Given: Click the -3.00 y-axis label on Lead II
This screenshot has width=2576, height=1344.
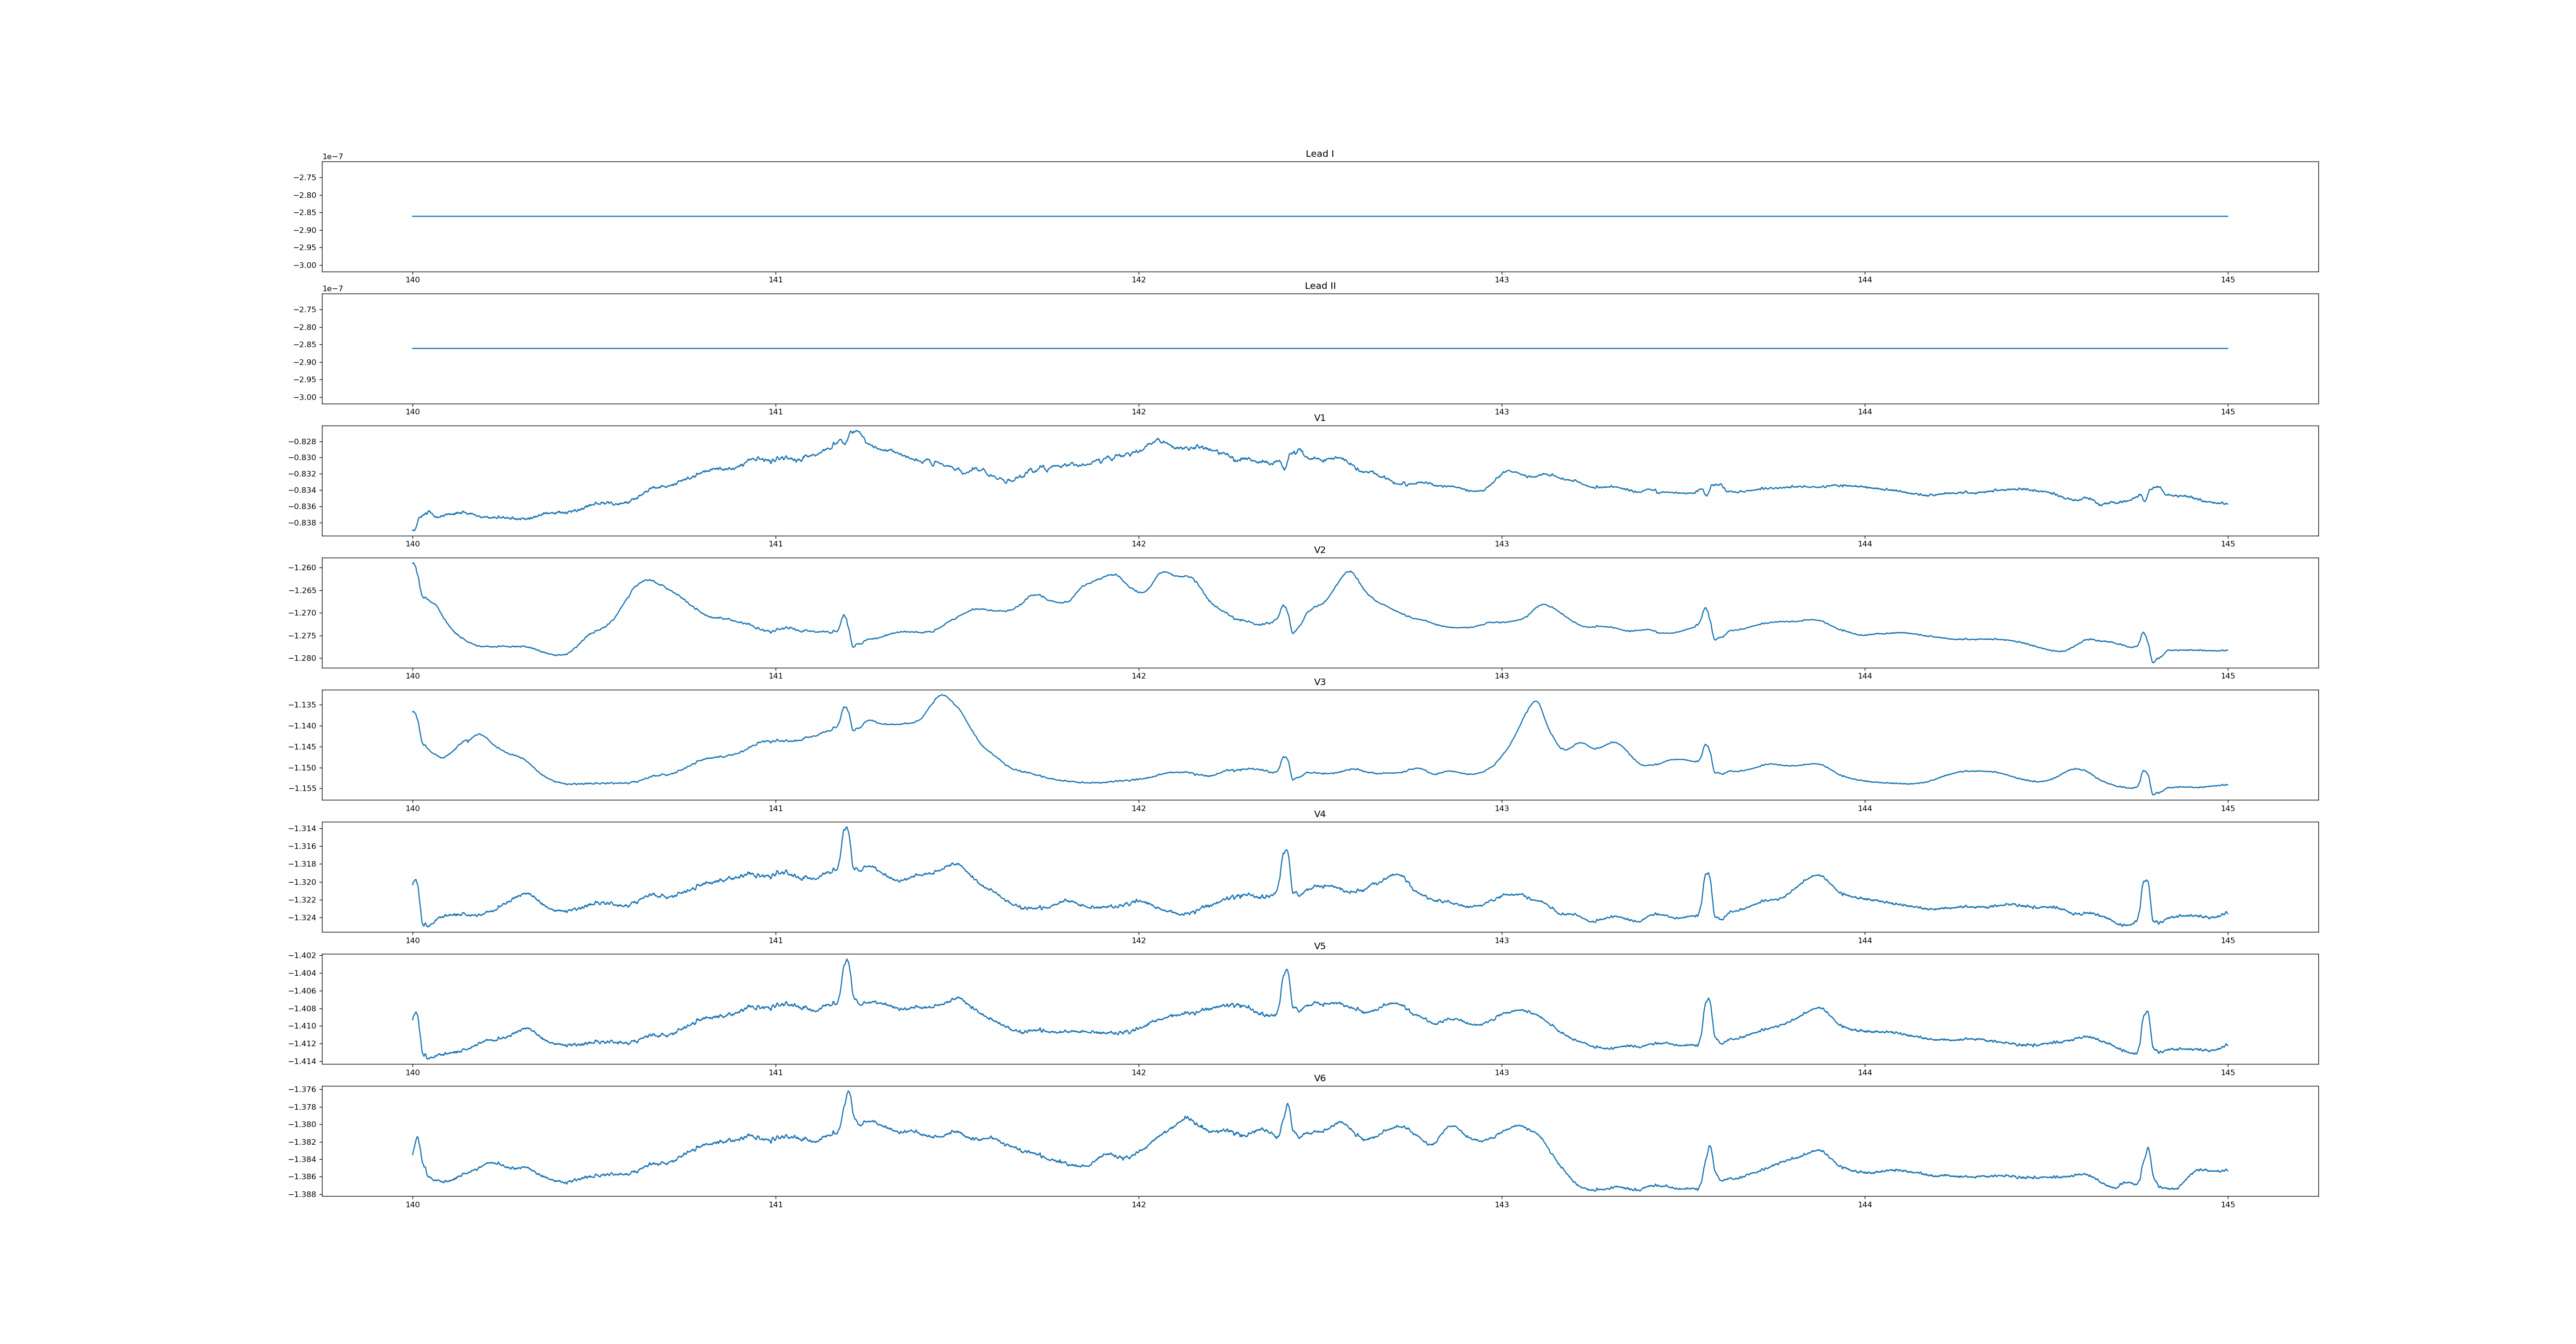Looking at the screenshot, I should tap(305, 397).
